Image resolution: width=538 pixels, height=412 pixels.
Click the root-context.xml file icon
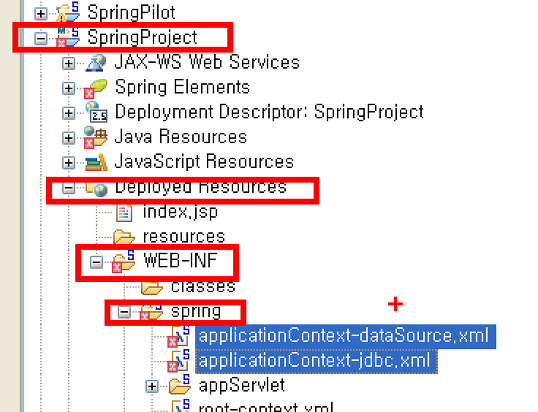(x=180, y=406)
